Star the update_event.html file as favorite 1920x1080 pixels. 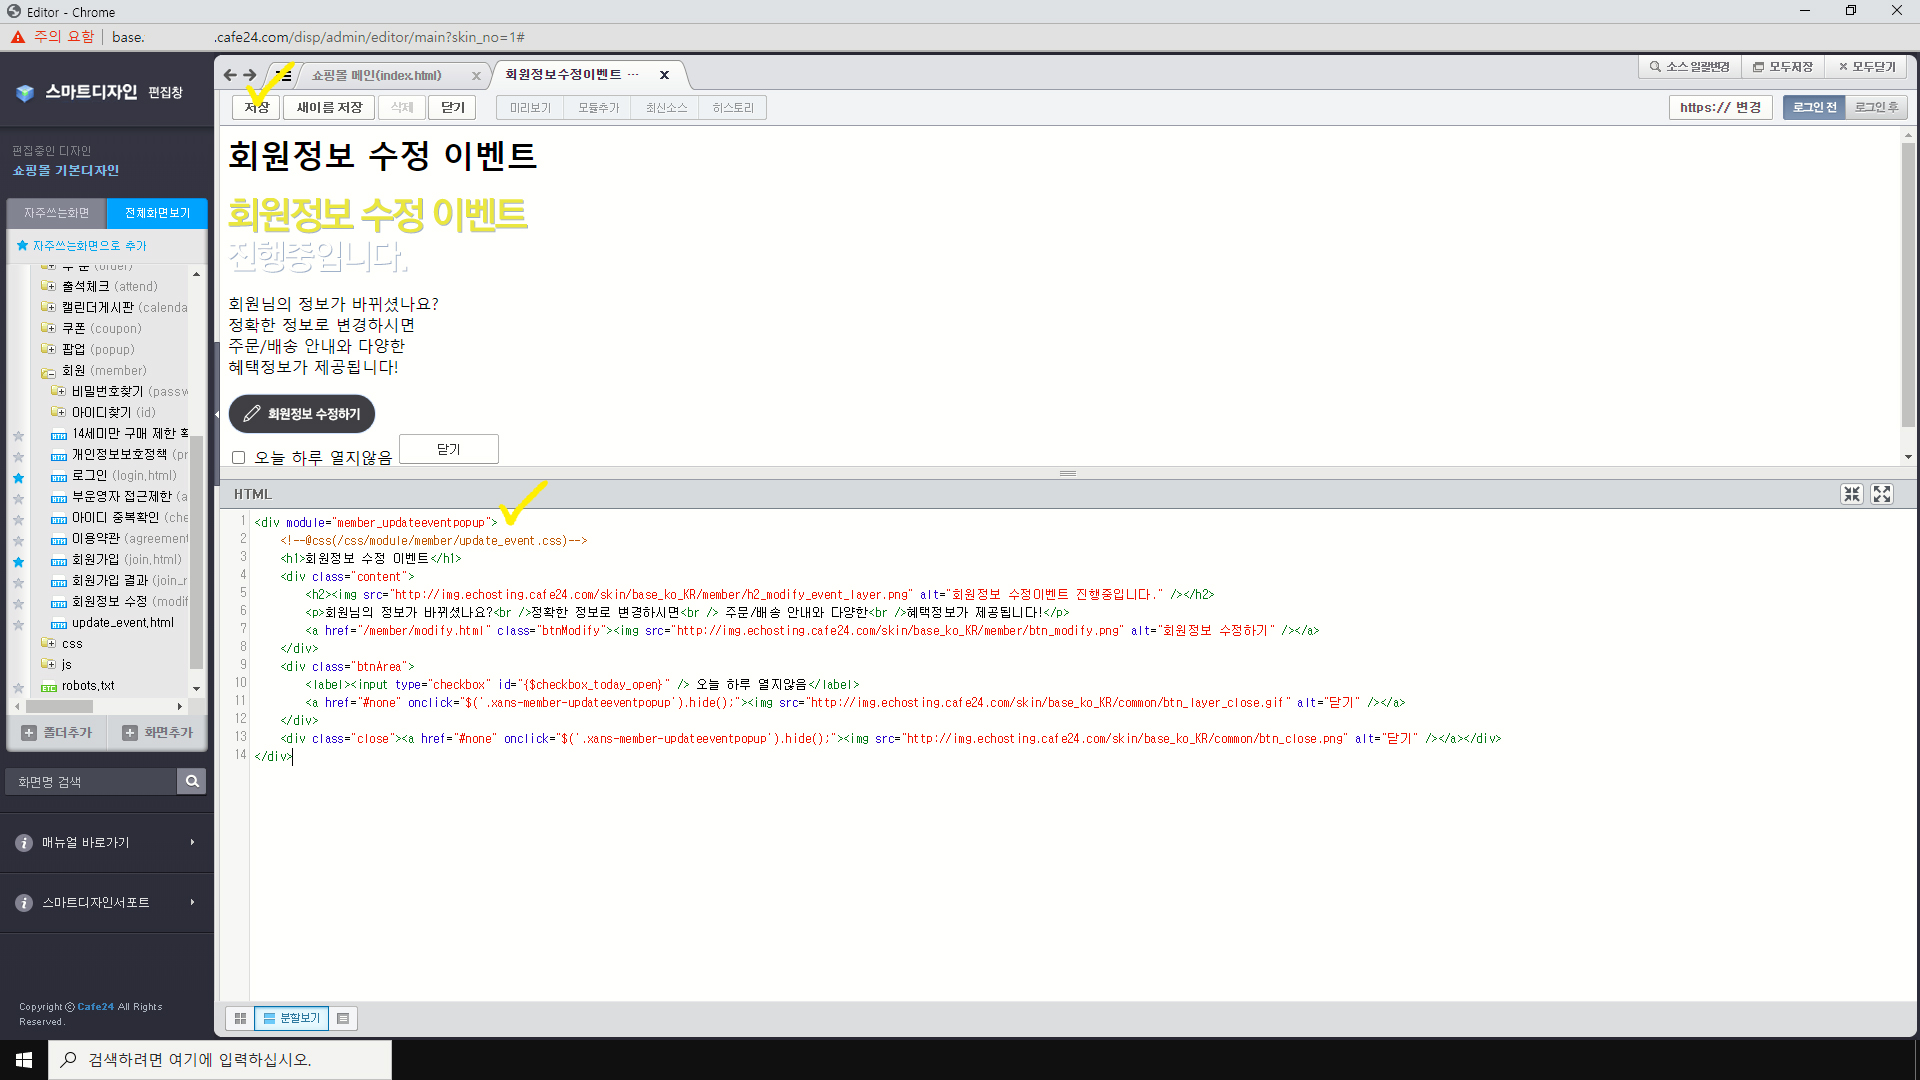click(x=18, y=624)
